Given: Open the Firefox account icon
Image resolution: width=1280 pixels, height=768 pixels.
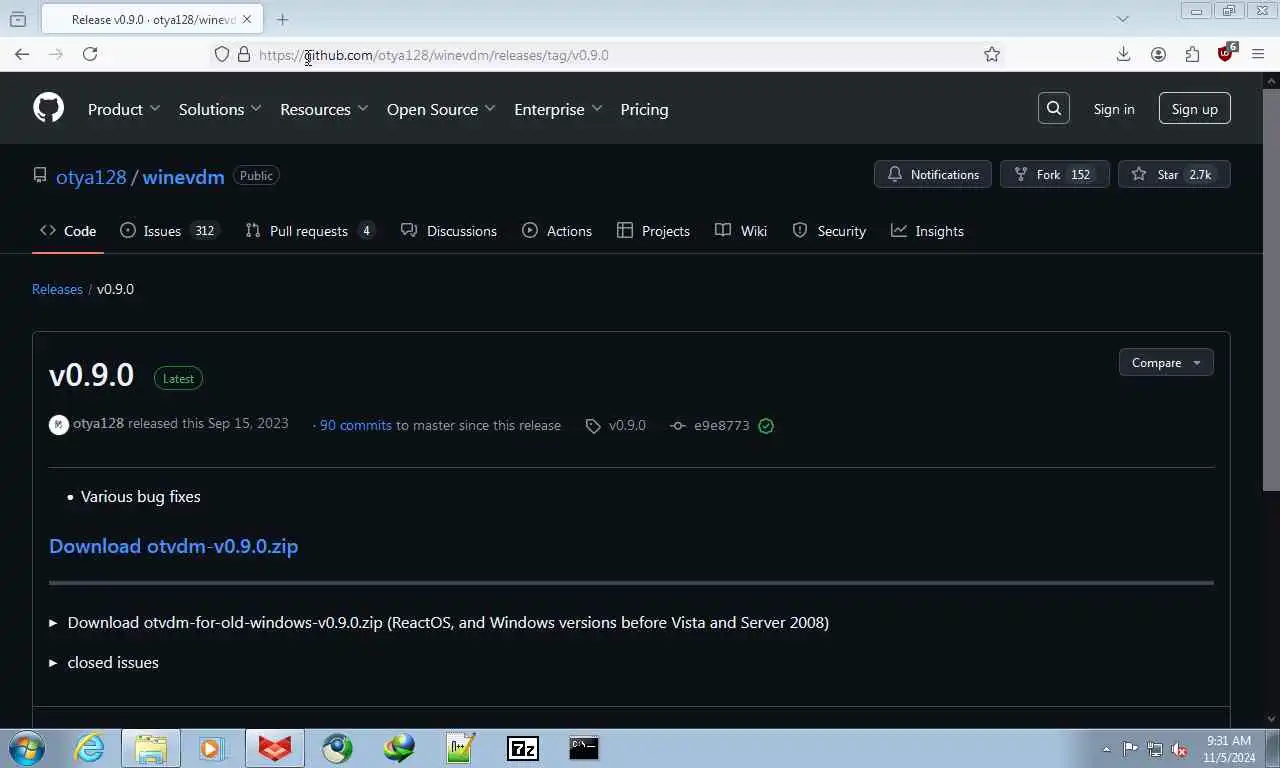Looking at the screenshot, I should pyautogui.click(x=1158, y=55).
